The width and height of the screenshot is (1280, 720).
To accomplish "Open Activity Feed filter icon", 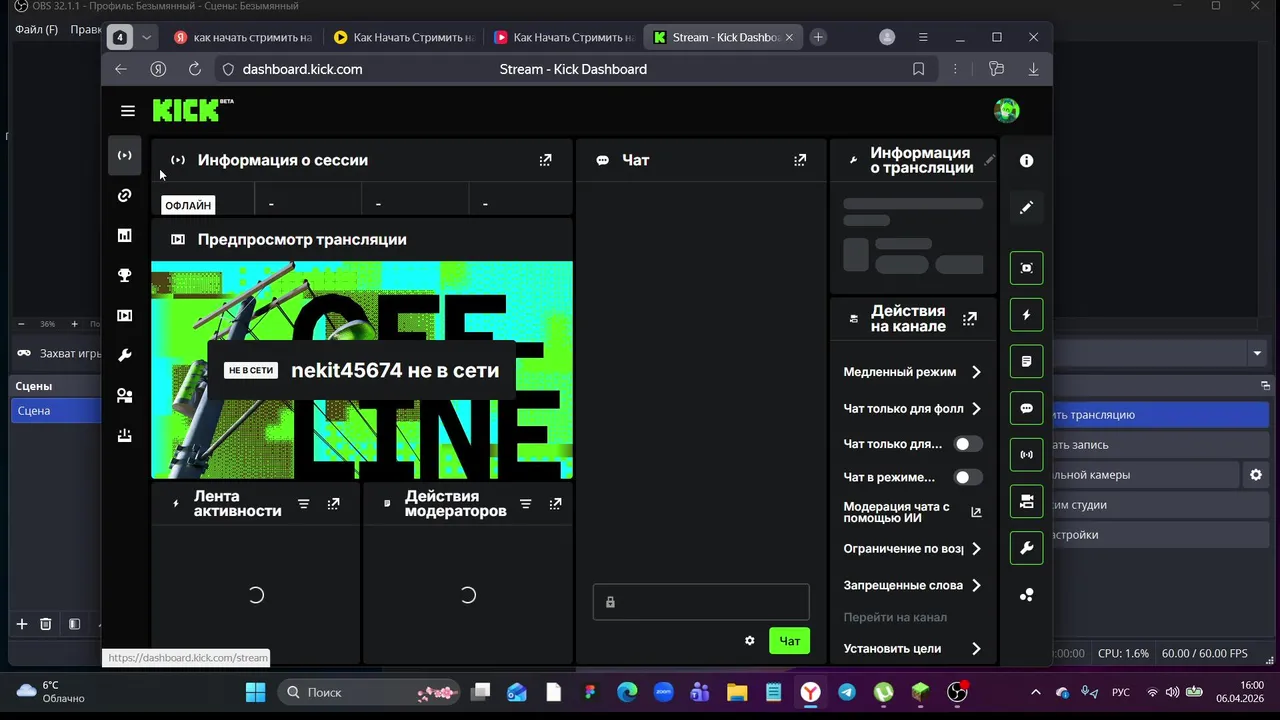I will pos(304,504).
